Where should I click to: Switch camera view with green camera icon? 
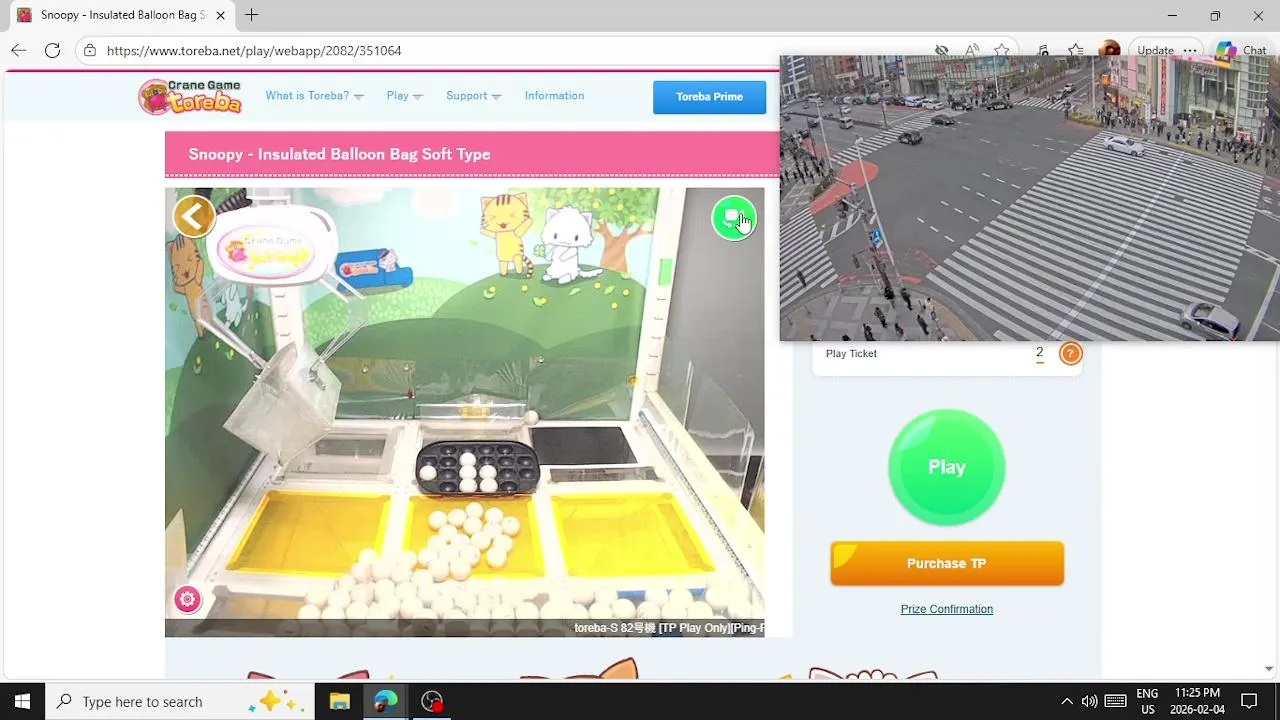[734, 218]
